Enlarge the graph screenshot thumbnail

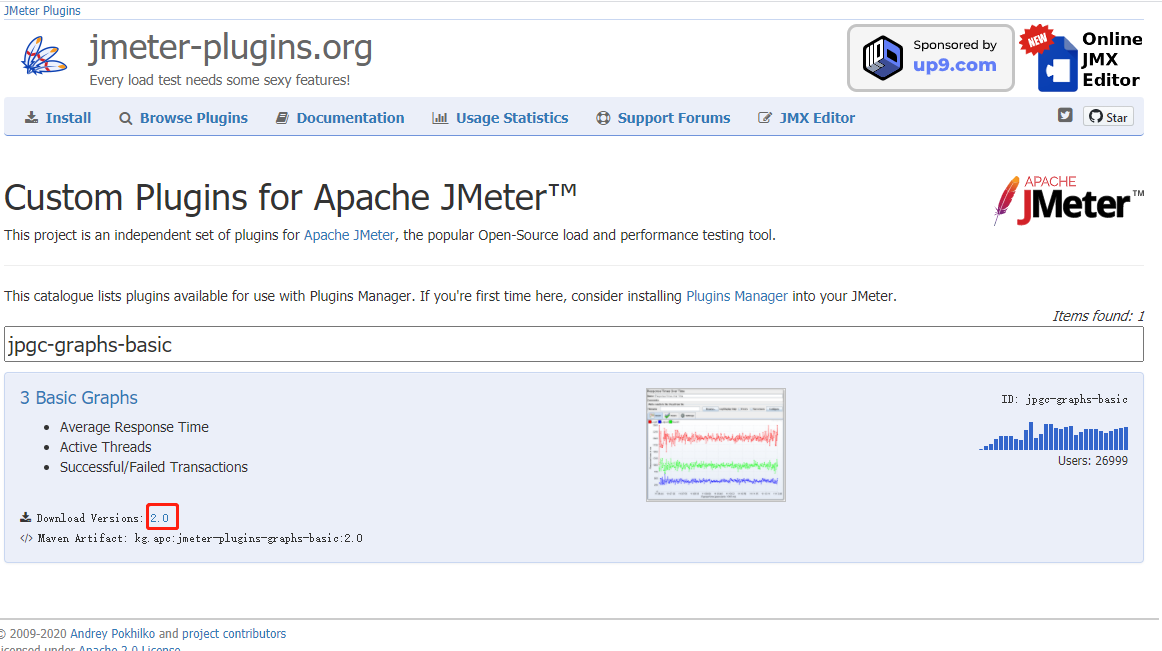(715, 445)
